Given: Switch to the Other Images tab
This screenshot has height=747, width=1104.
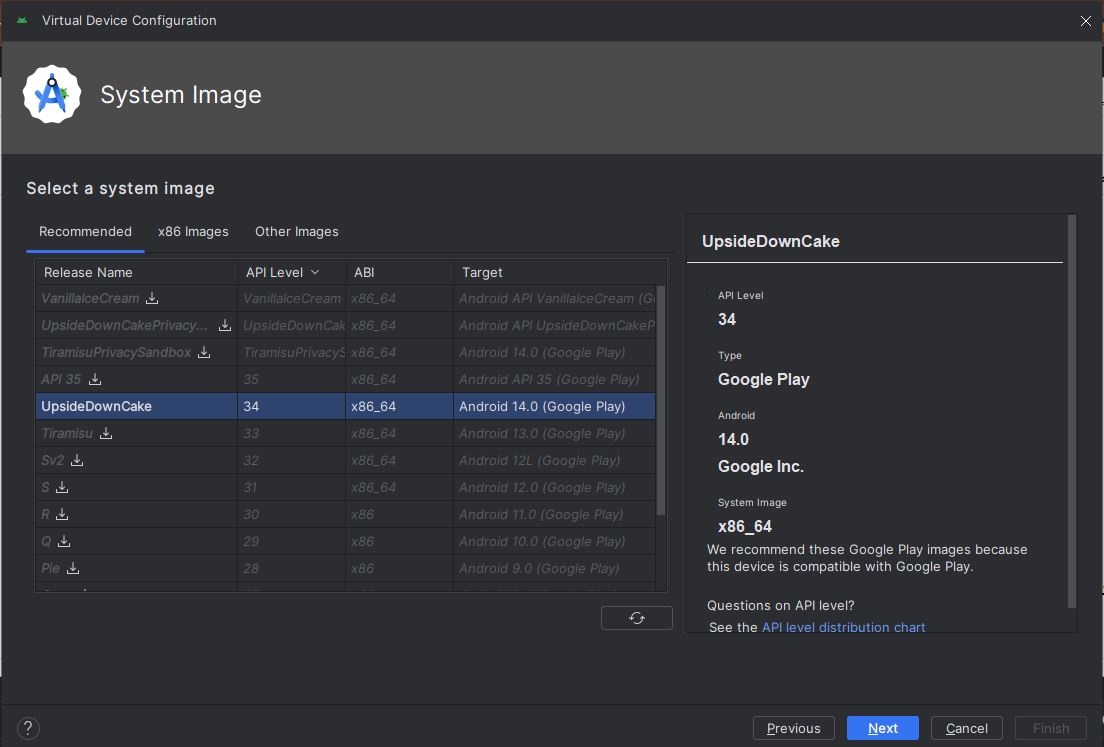Looking at the screenshot, I should (296, 231).
